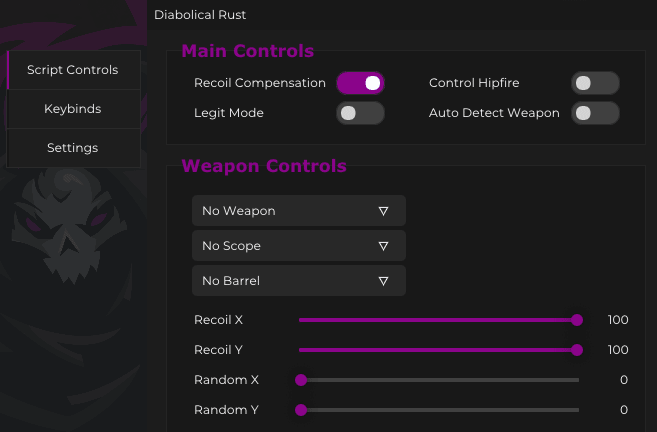Open the Keybinds tab
Image resolution: width=657 pixels, height=432 pixels.
tap(73, 109)
